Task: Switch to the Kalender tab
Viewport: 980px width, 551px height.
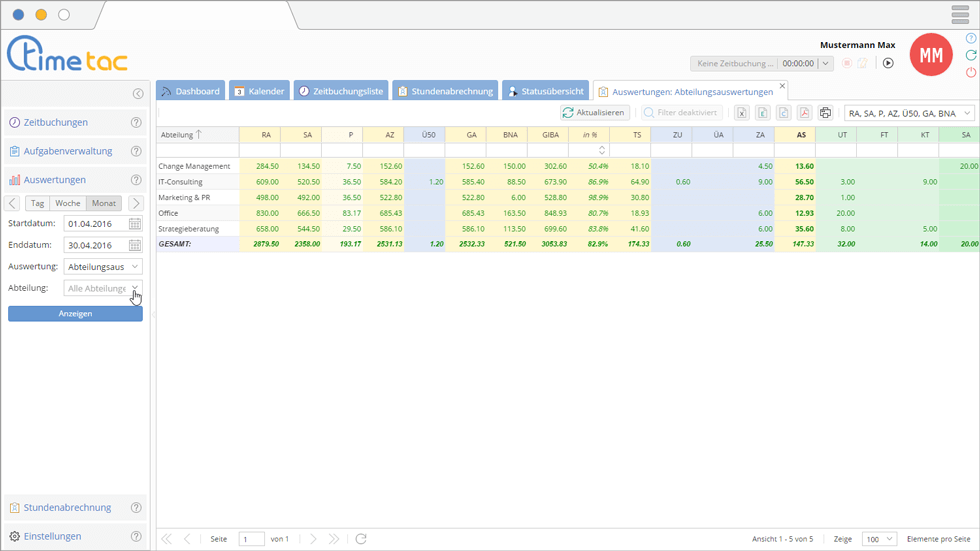Action: 259,91
